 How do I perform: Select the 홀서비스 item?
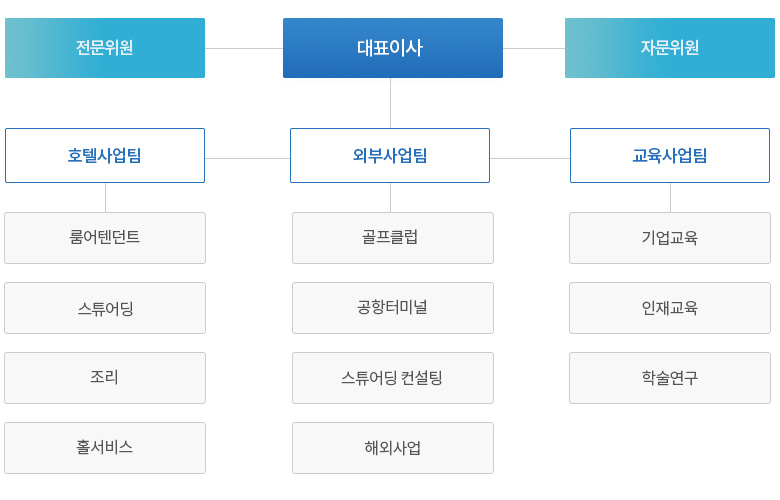105,448
